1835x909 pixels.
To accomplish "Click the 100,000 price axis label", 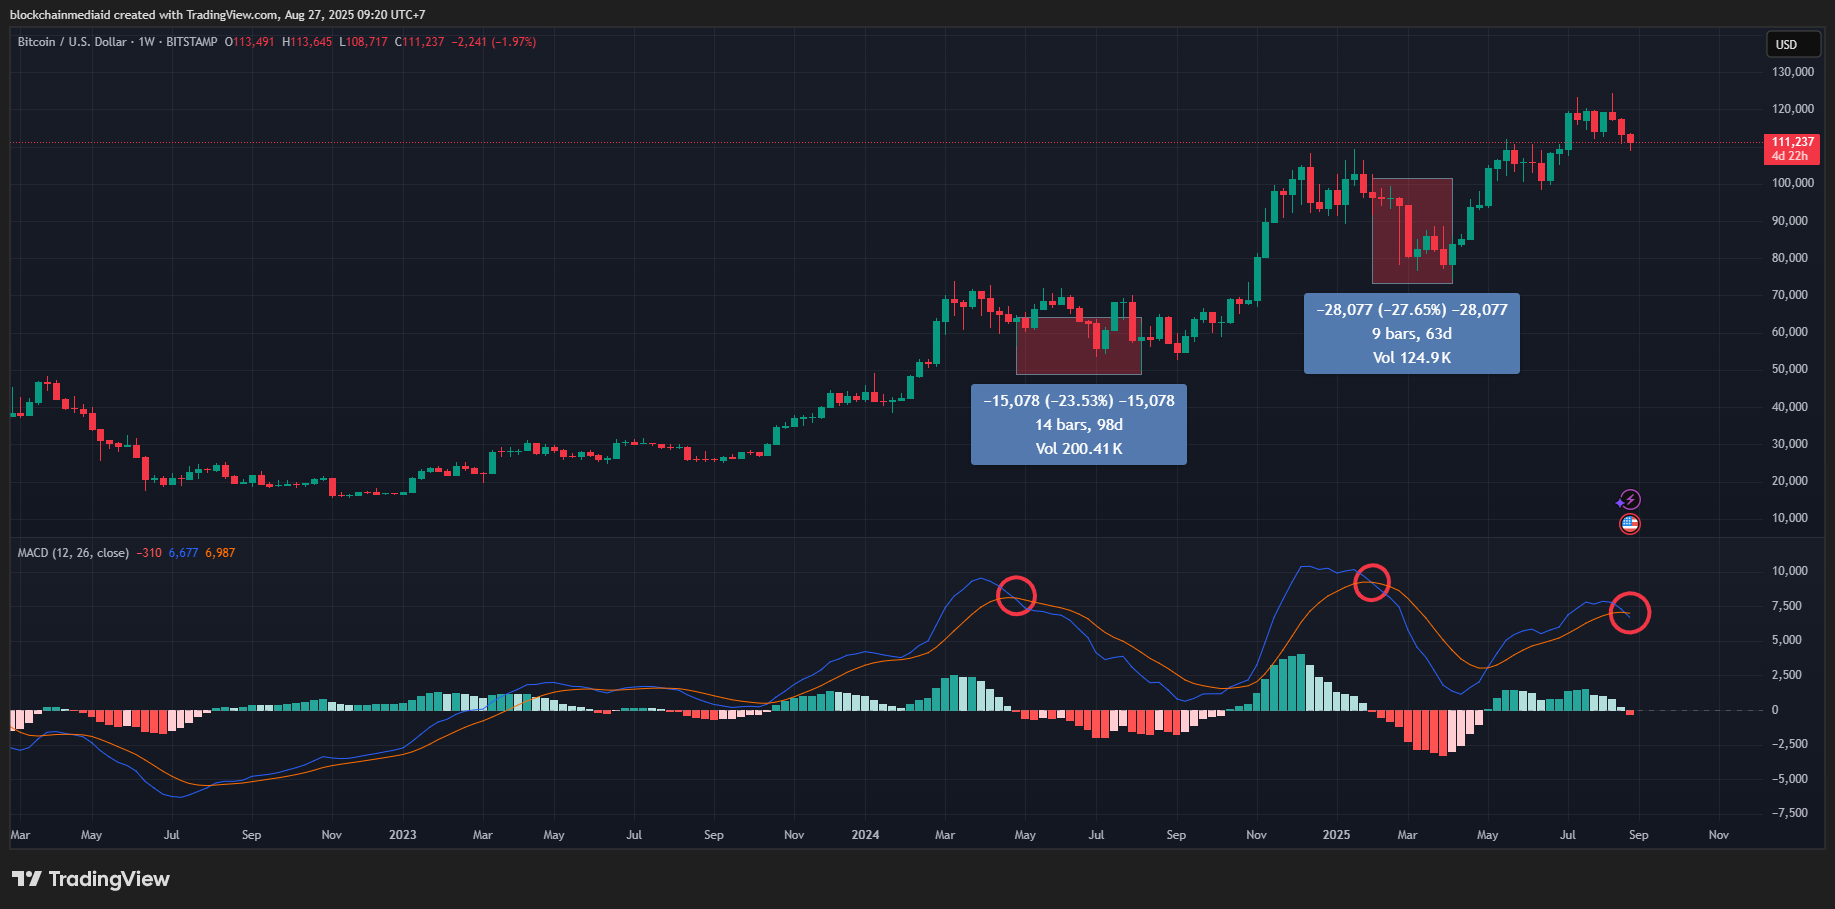I will [1793, 183].
